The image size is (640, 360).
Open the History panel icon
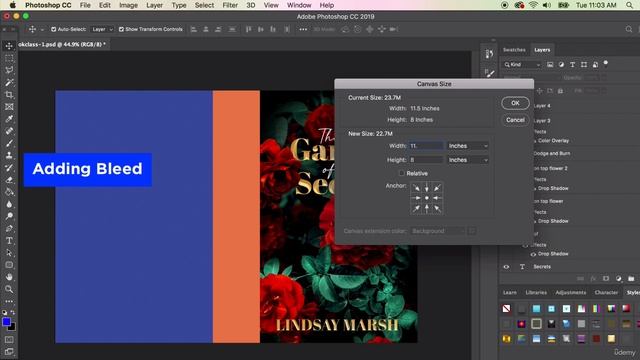[x=490, y=54]
